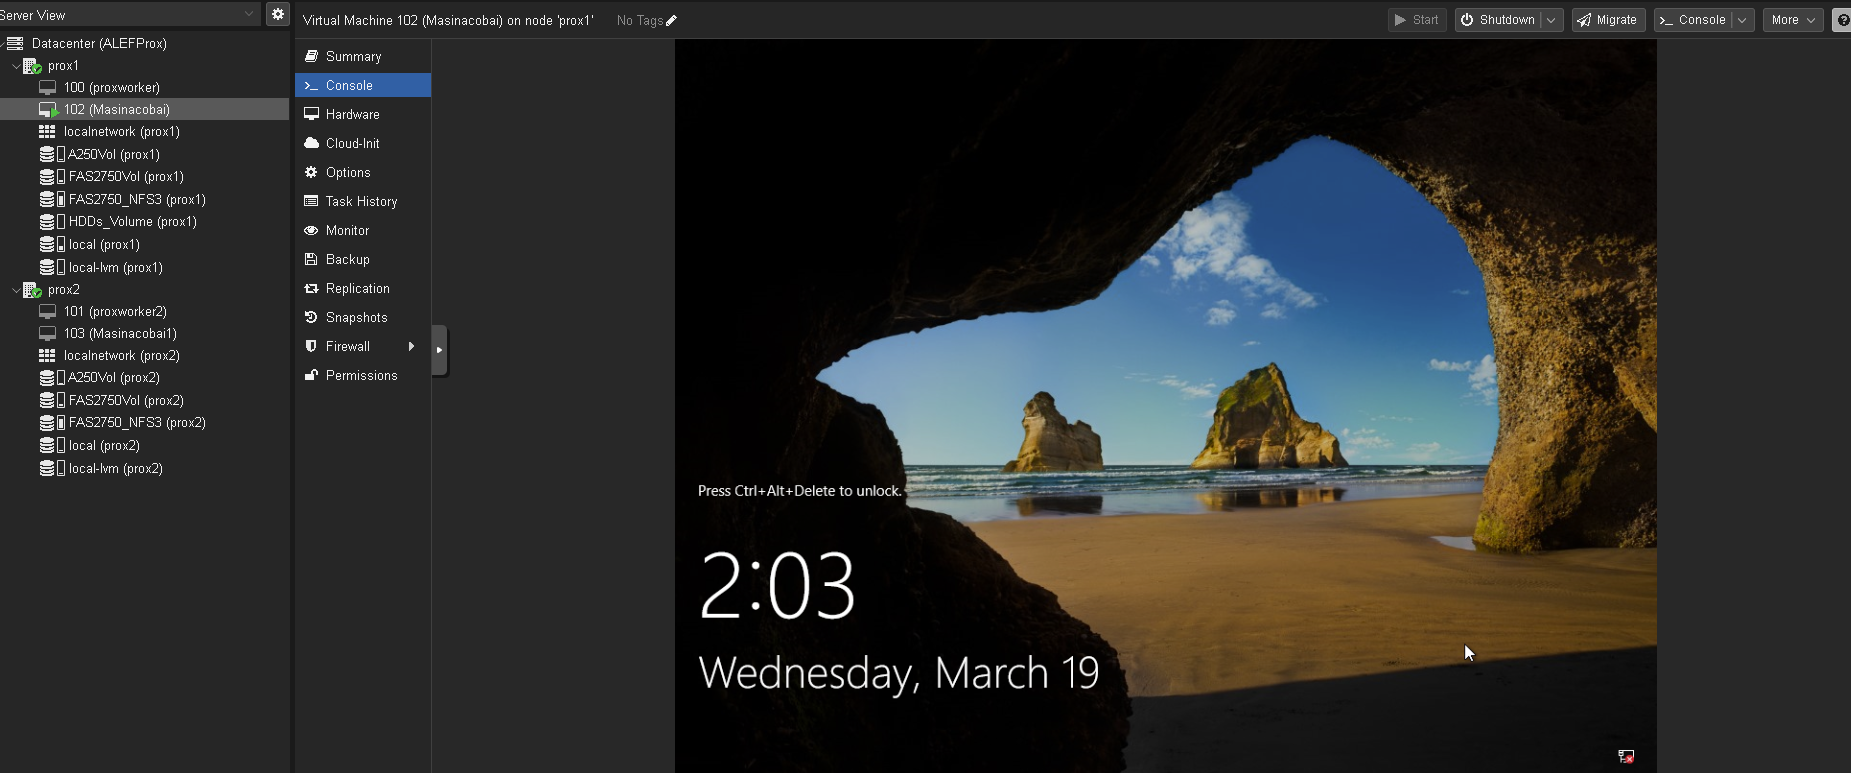Open the Snapshots section
This screenshot has width=1851, height=773.
click(x=363, y=318)
